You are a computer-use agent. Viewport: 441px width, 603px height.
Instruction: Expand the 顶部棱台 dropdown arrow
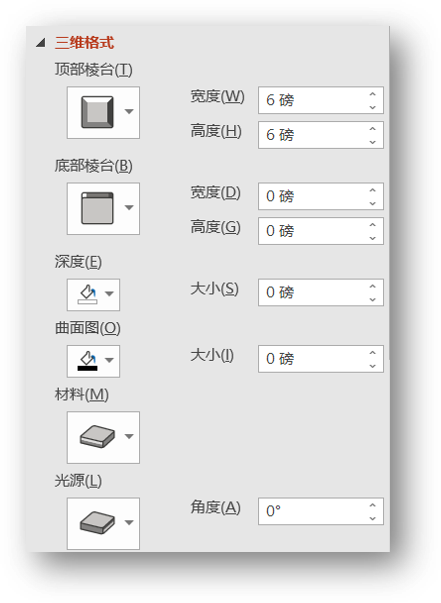tap(129, 112)
